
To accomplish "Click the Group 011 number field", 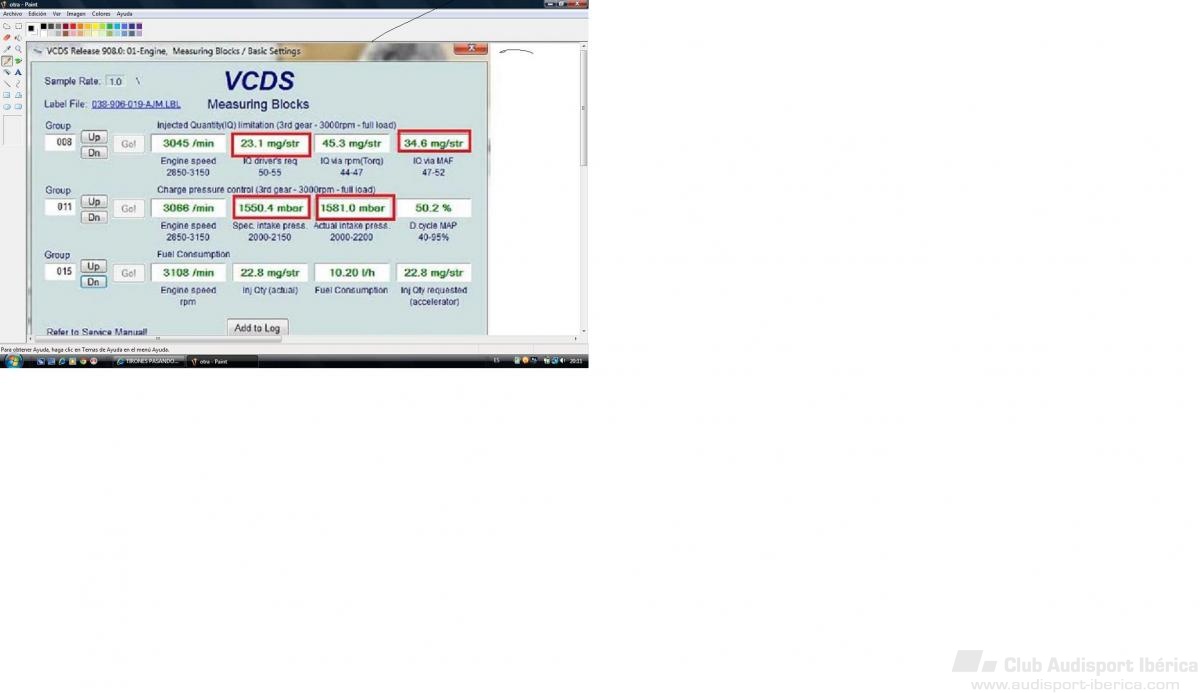I will [x=60, y=208].
